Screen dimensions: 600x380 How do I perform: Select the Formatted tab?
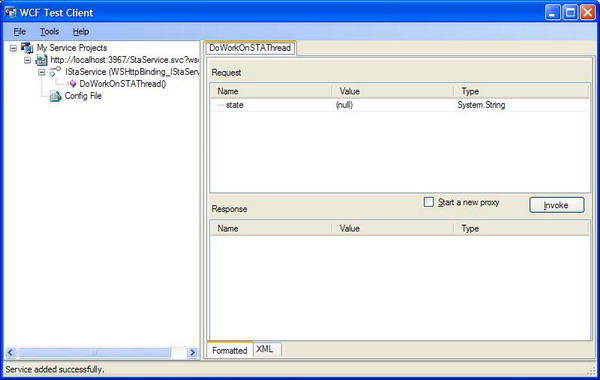click(230, 350)
